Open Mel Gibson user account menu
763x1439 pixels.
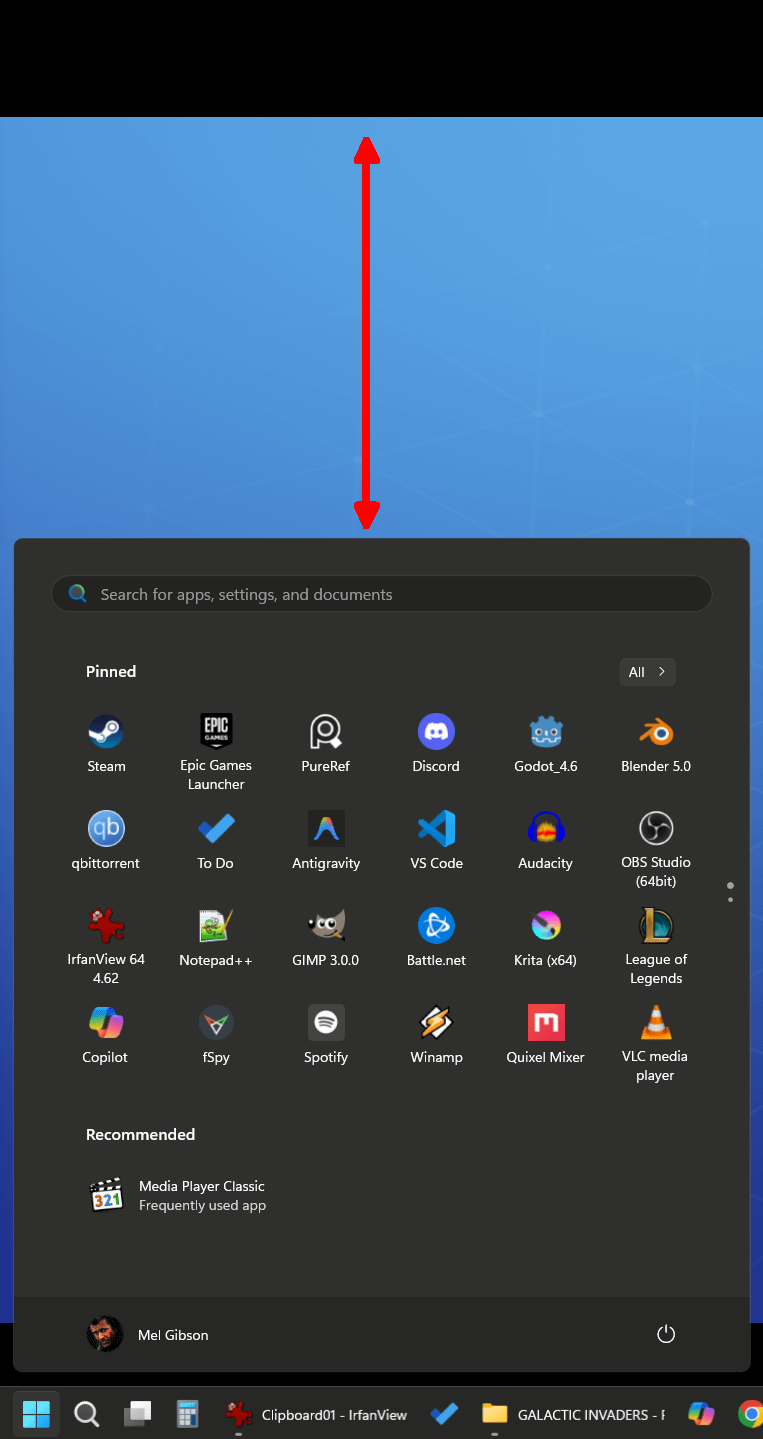point(148,1335)
